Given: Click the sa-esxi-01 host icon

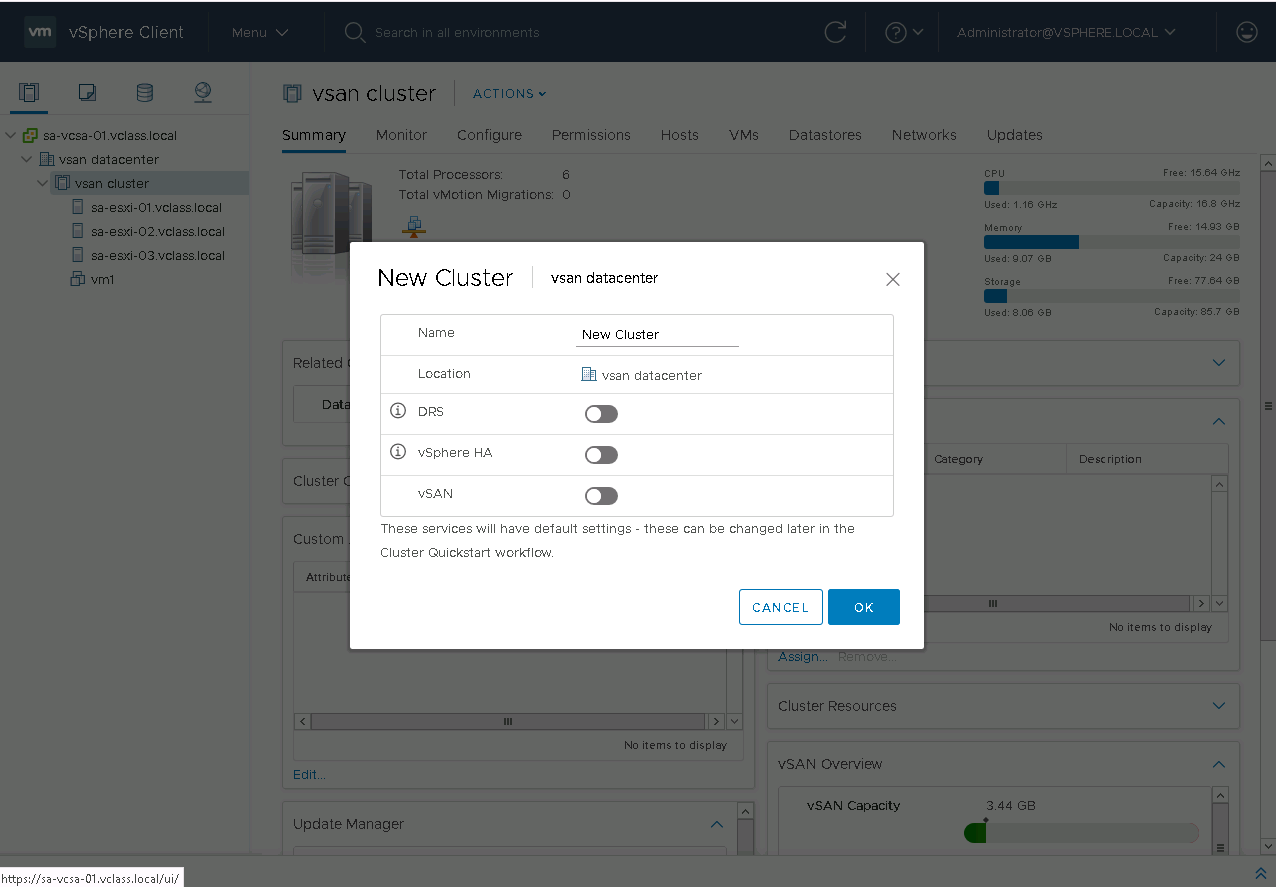Looking at the screenshot, I should [x=78, y=207].
